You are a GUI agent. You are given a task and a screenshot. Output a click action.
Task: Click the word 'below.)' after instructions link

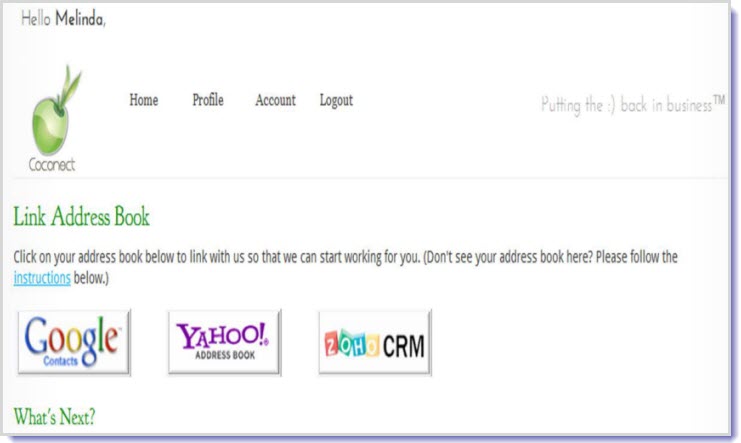pyautogui.click(x=91, y=278)
